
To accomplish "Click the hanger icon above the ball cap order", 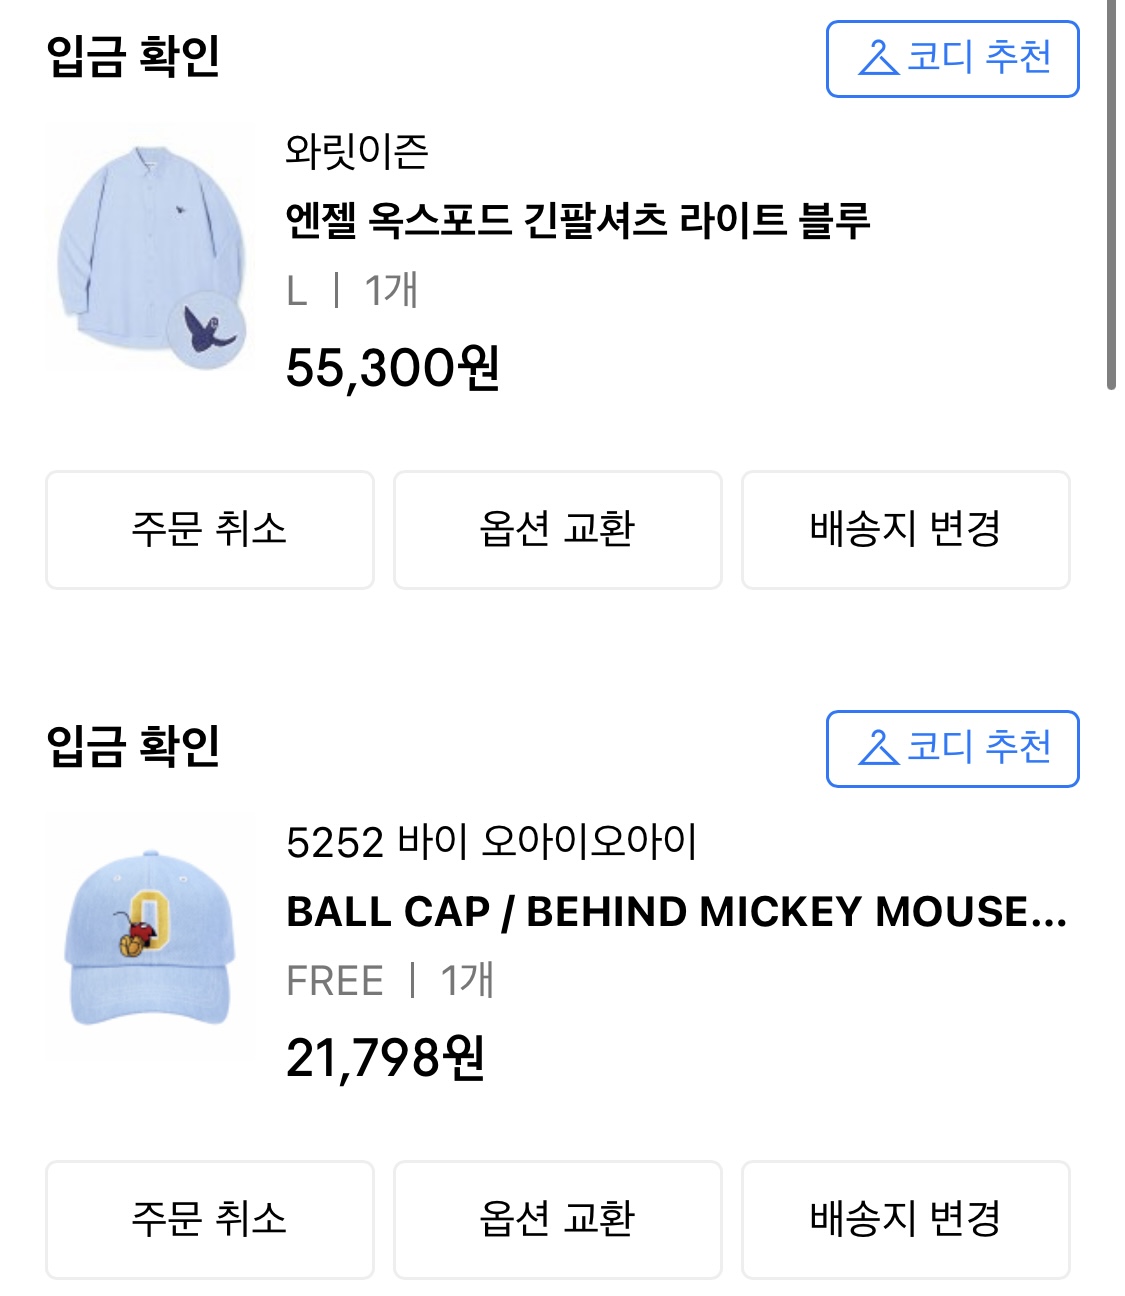I will [x=879, y=748].
